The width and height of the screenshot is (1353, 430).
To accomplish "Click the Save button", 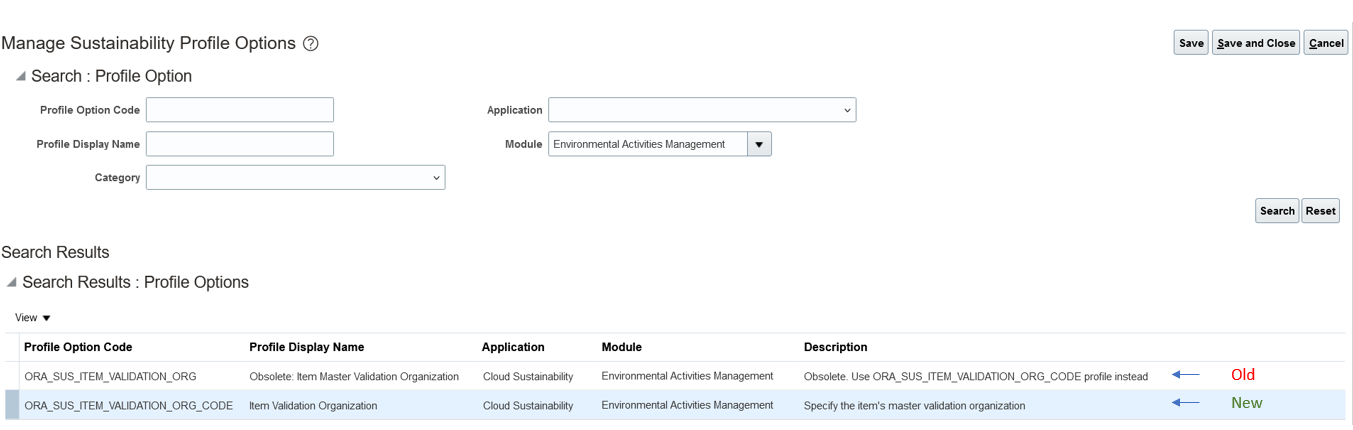I will point(1191,43).
